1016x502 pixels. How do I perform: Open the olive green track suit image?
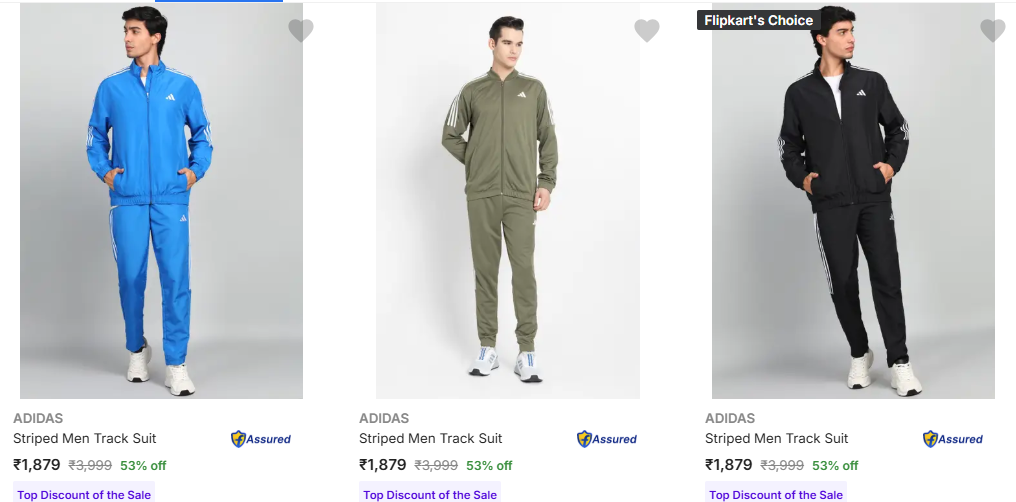507,200
